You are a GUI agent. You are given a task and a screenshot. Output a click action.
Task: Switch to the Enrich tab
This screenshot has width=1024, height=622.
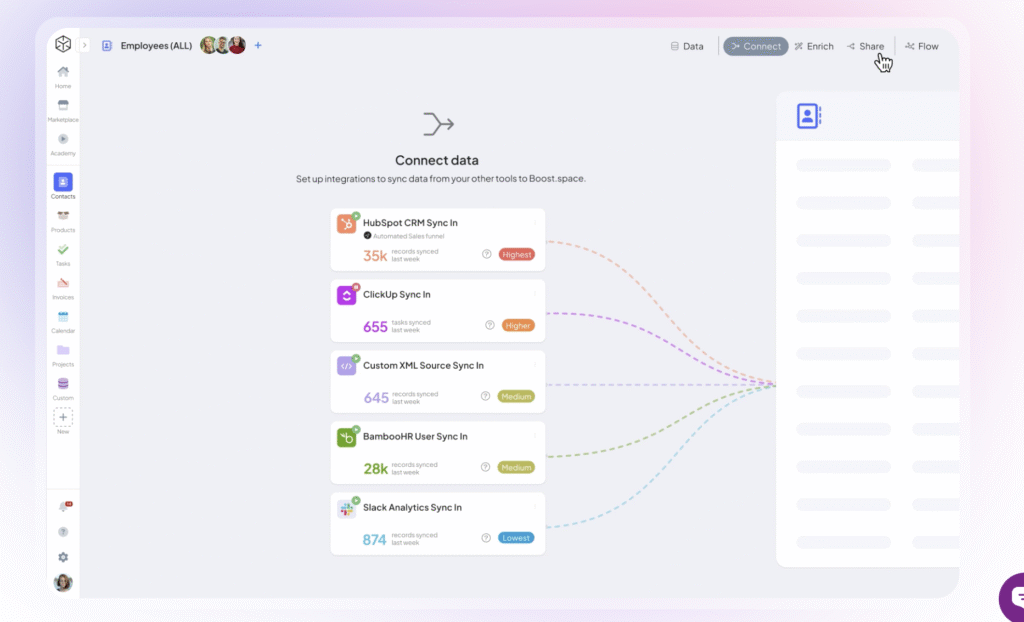(813, 46)
